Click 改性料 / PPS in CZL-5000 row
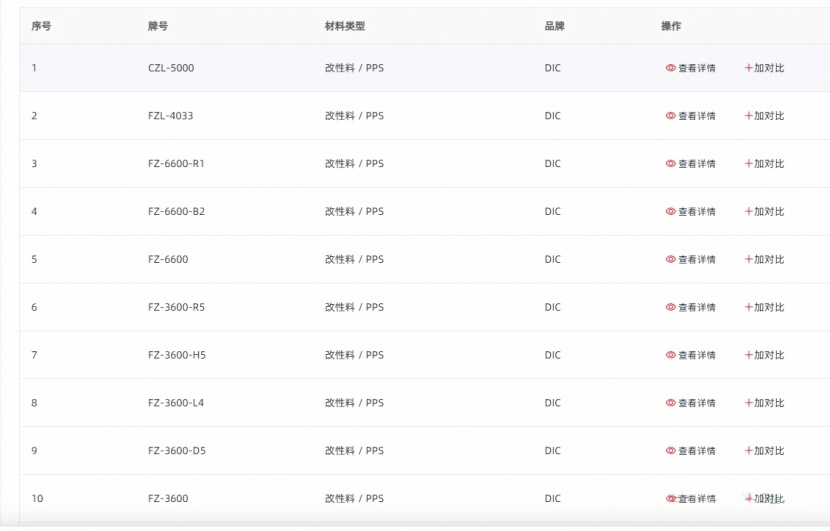This screenshot has width=830, height=531. coord(354,68)
